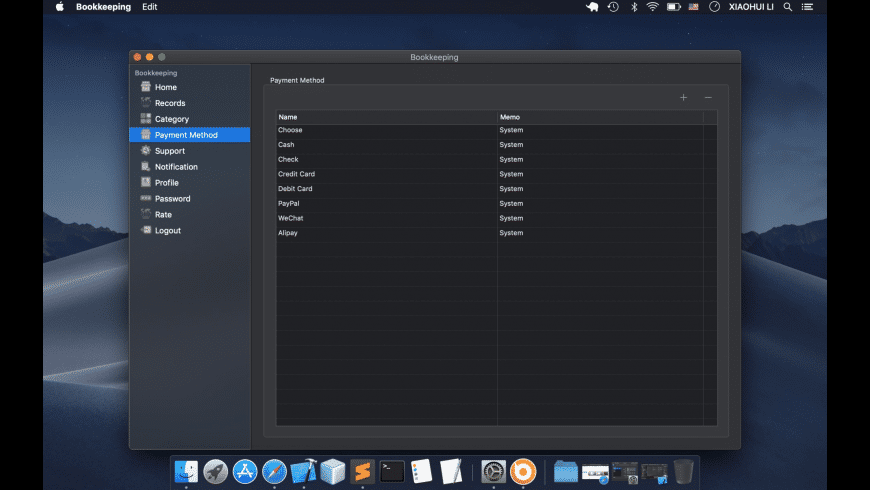Open Profile in the sidebar
Screen dimensions: 870x490
coord(166,183)
